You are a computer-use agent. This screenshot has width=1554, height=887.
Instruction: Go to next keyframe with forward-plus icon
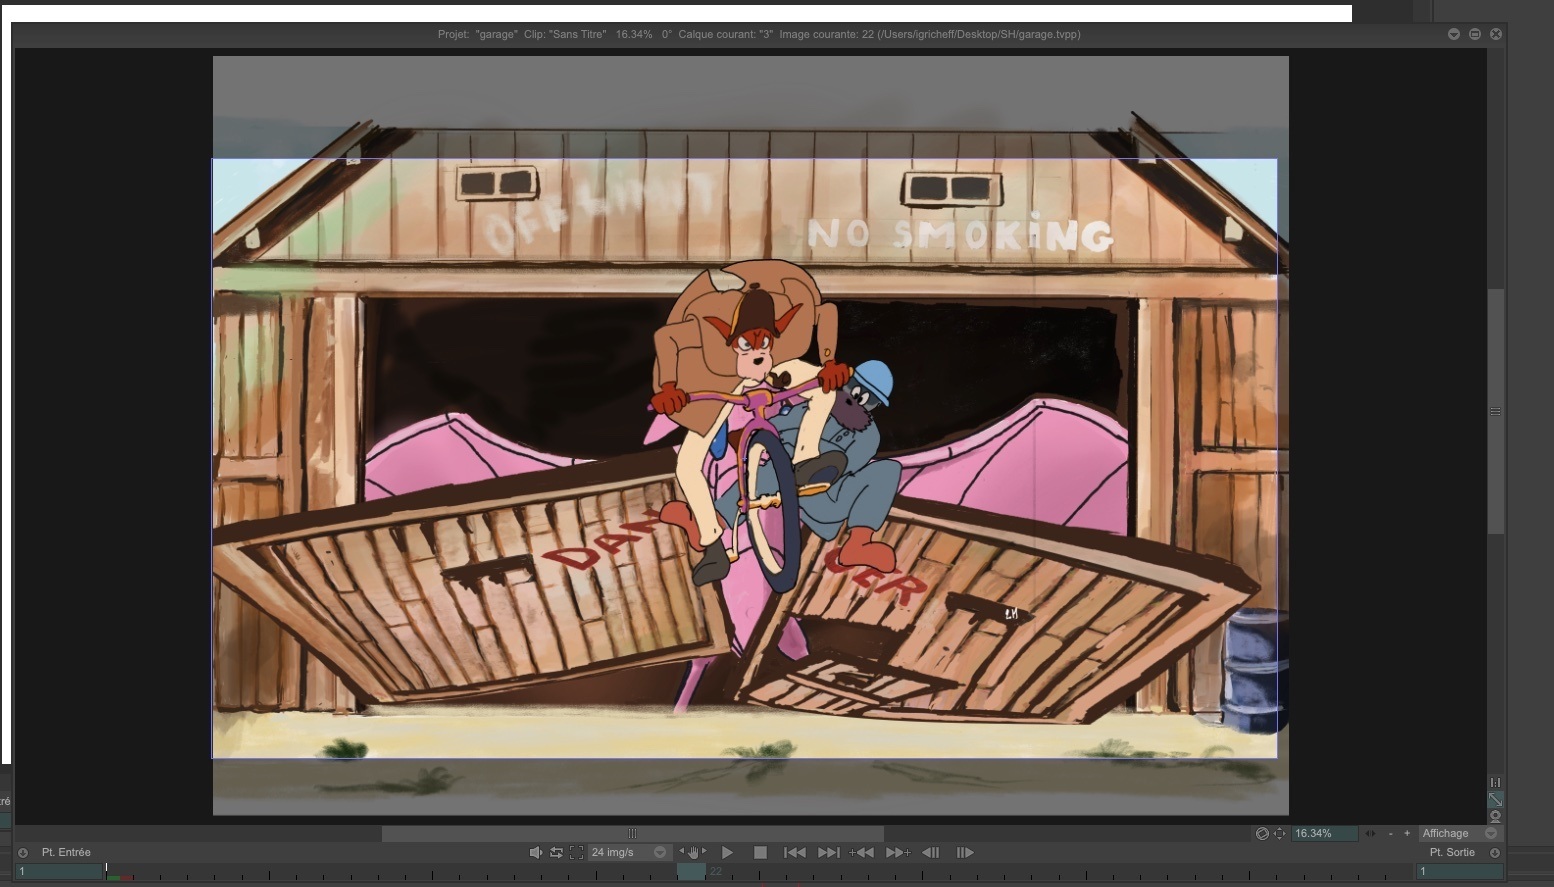(898, 853)
